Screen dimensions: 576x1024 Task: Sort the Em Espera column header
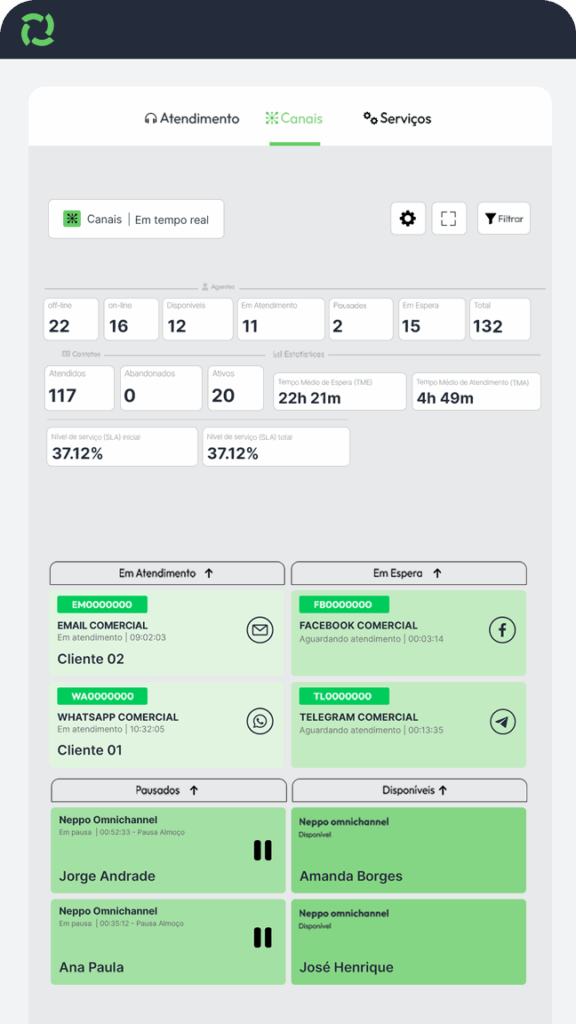(x=408, y=573)
